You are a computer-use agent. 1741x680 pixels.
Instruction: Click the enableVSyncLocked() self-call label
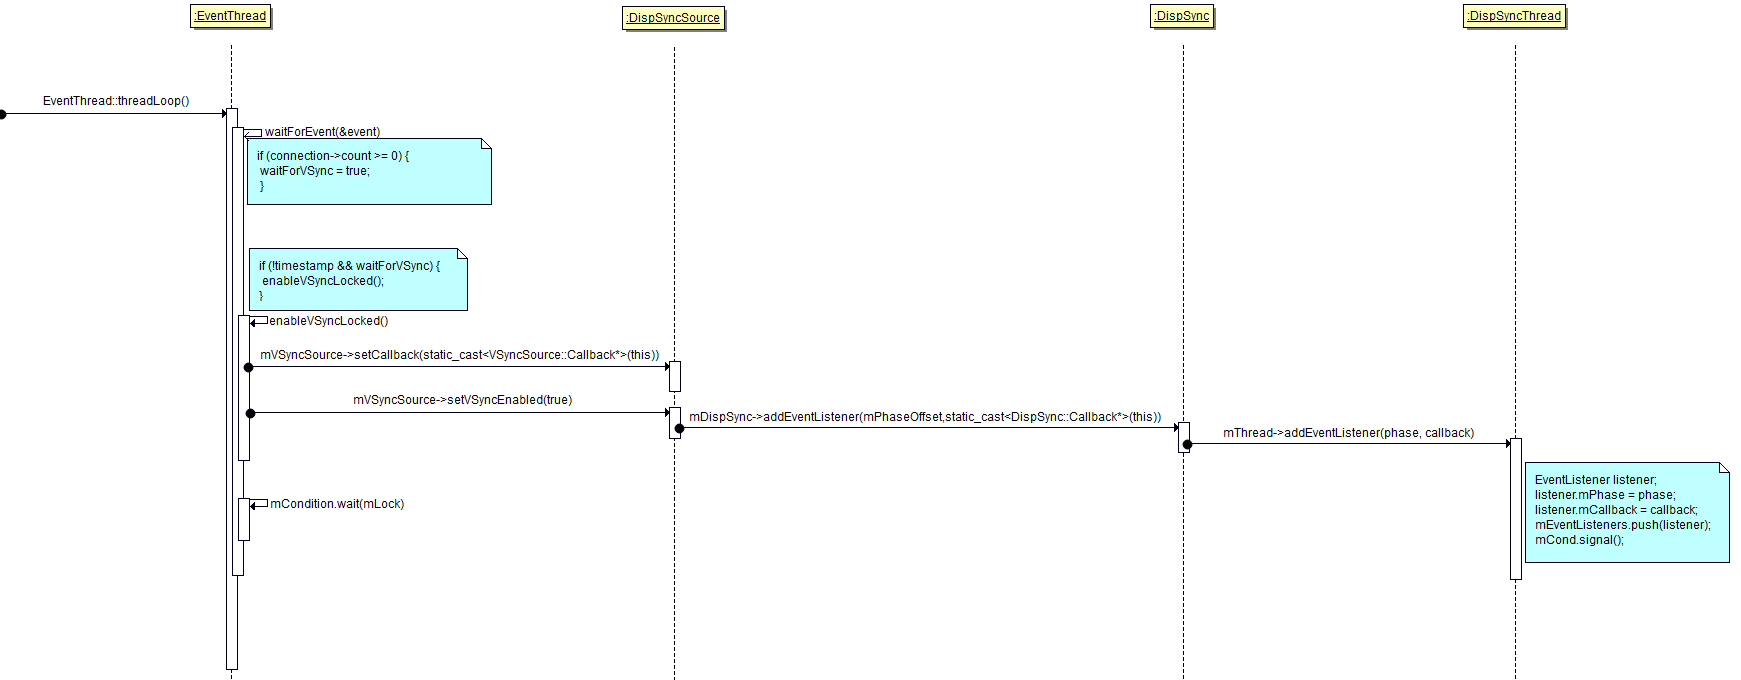328,321
